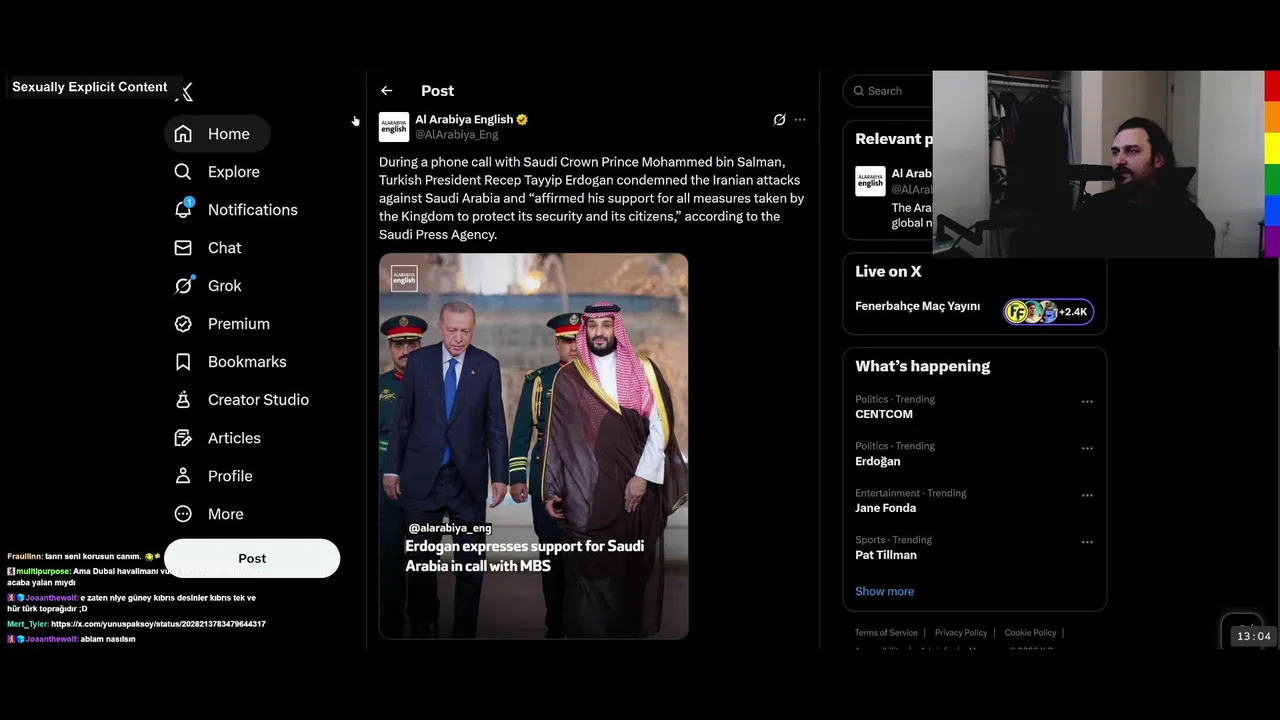
Task: Open the post's three-dot options menu
Action: click(800, 119)
